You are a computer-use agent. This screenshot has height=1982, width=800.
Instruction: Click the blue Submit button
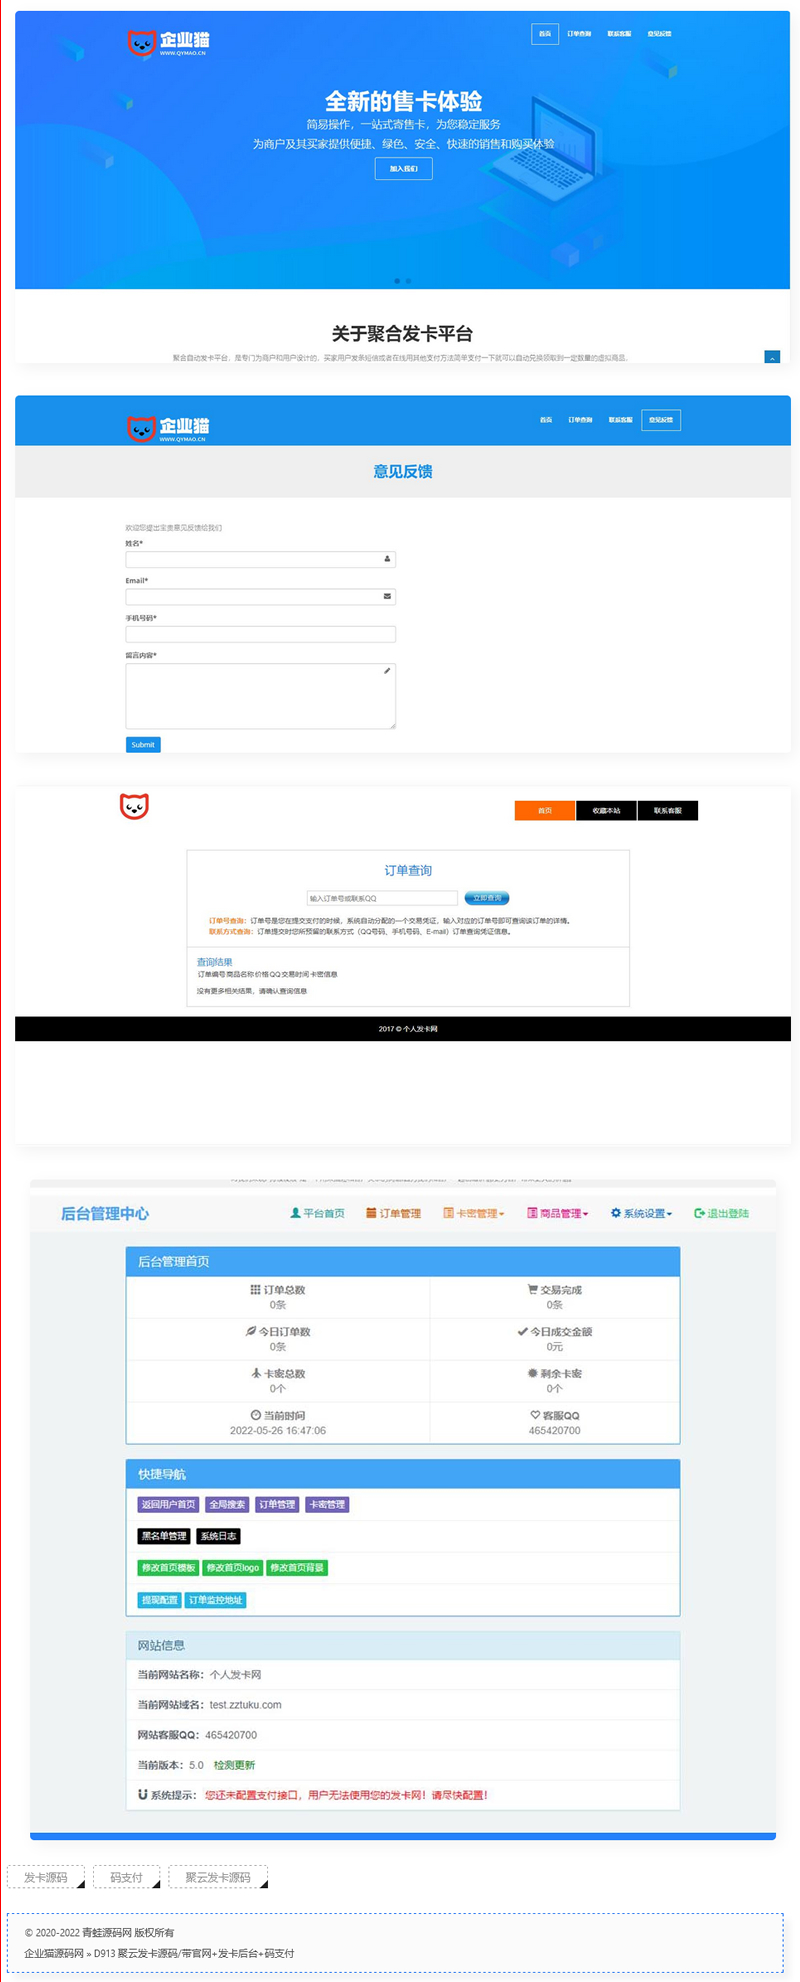click(x=143, y=744)
